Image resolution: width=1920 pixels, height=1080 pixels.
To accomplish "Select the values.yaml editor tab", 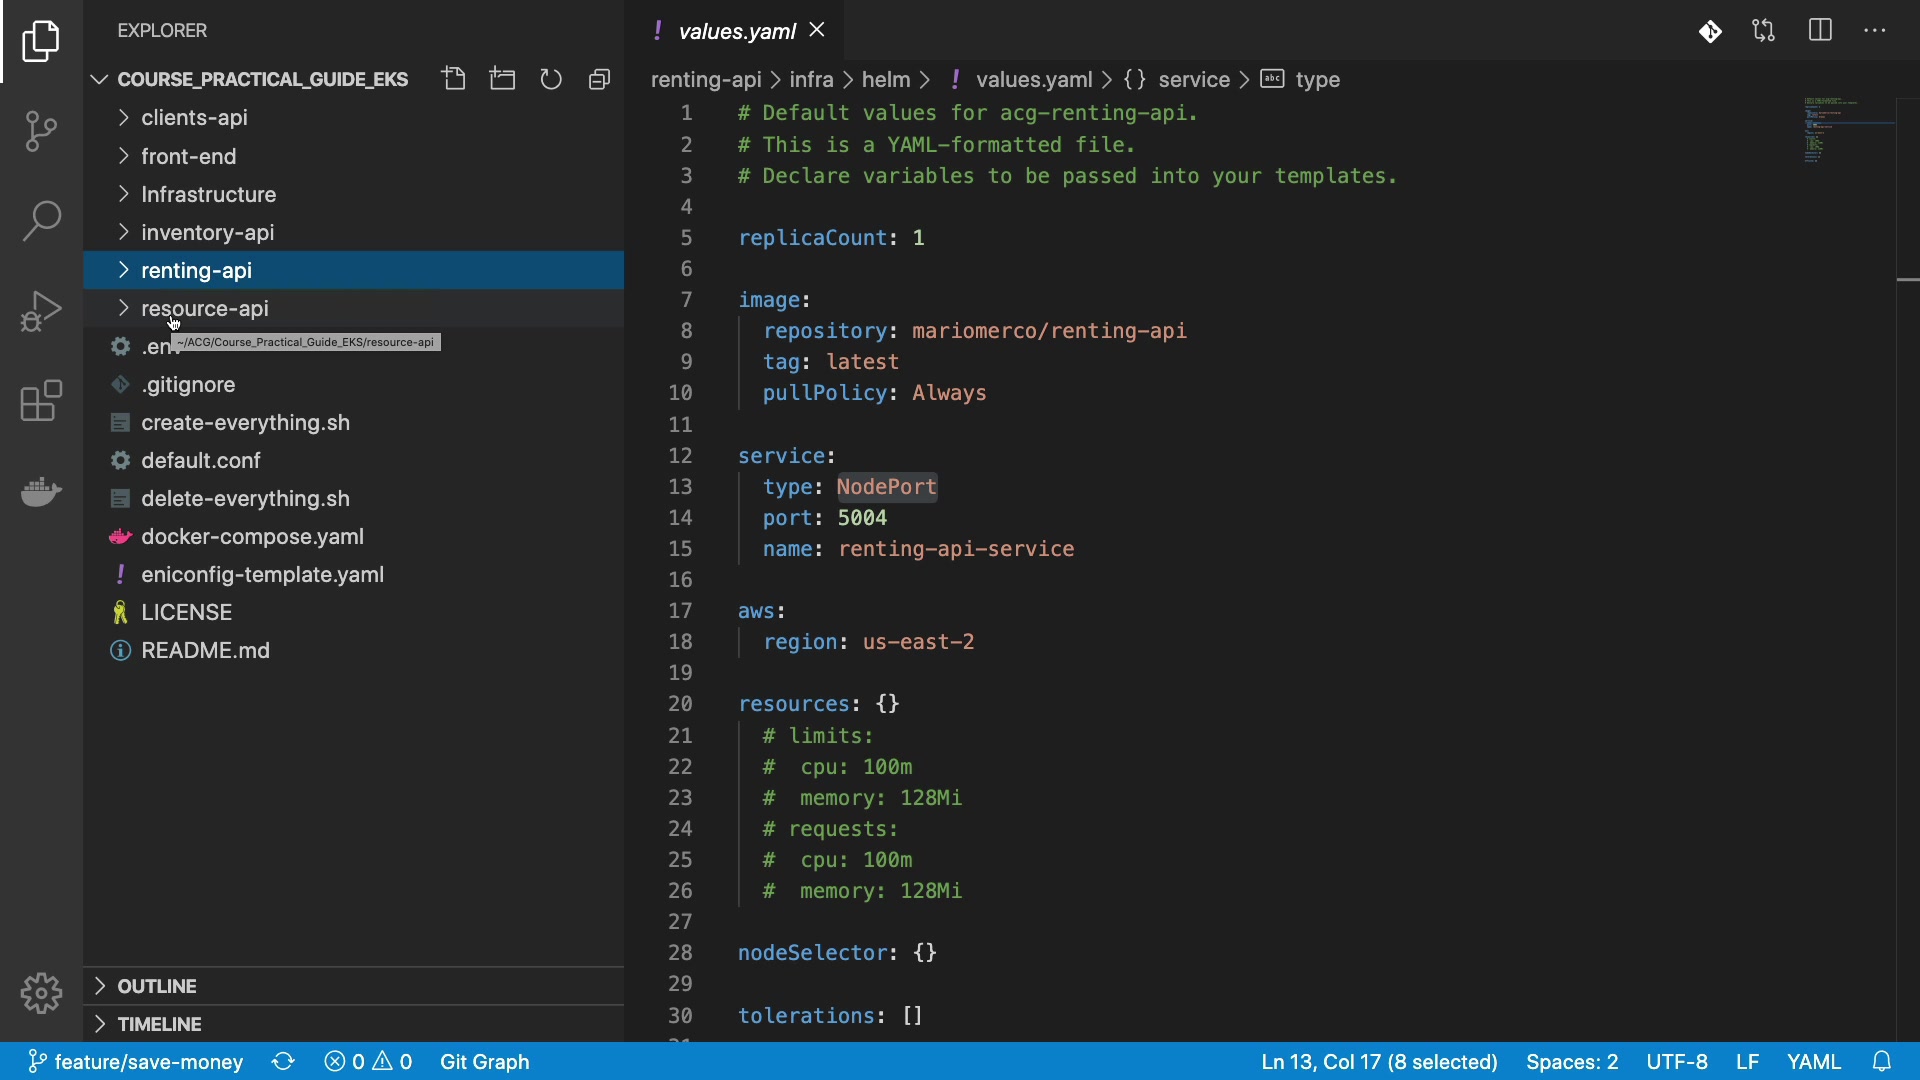I will (x=736, y=31).
